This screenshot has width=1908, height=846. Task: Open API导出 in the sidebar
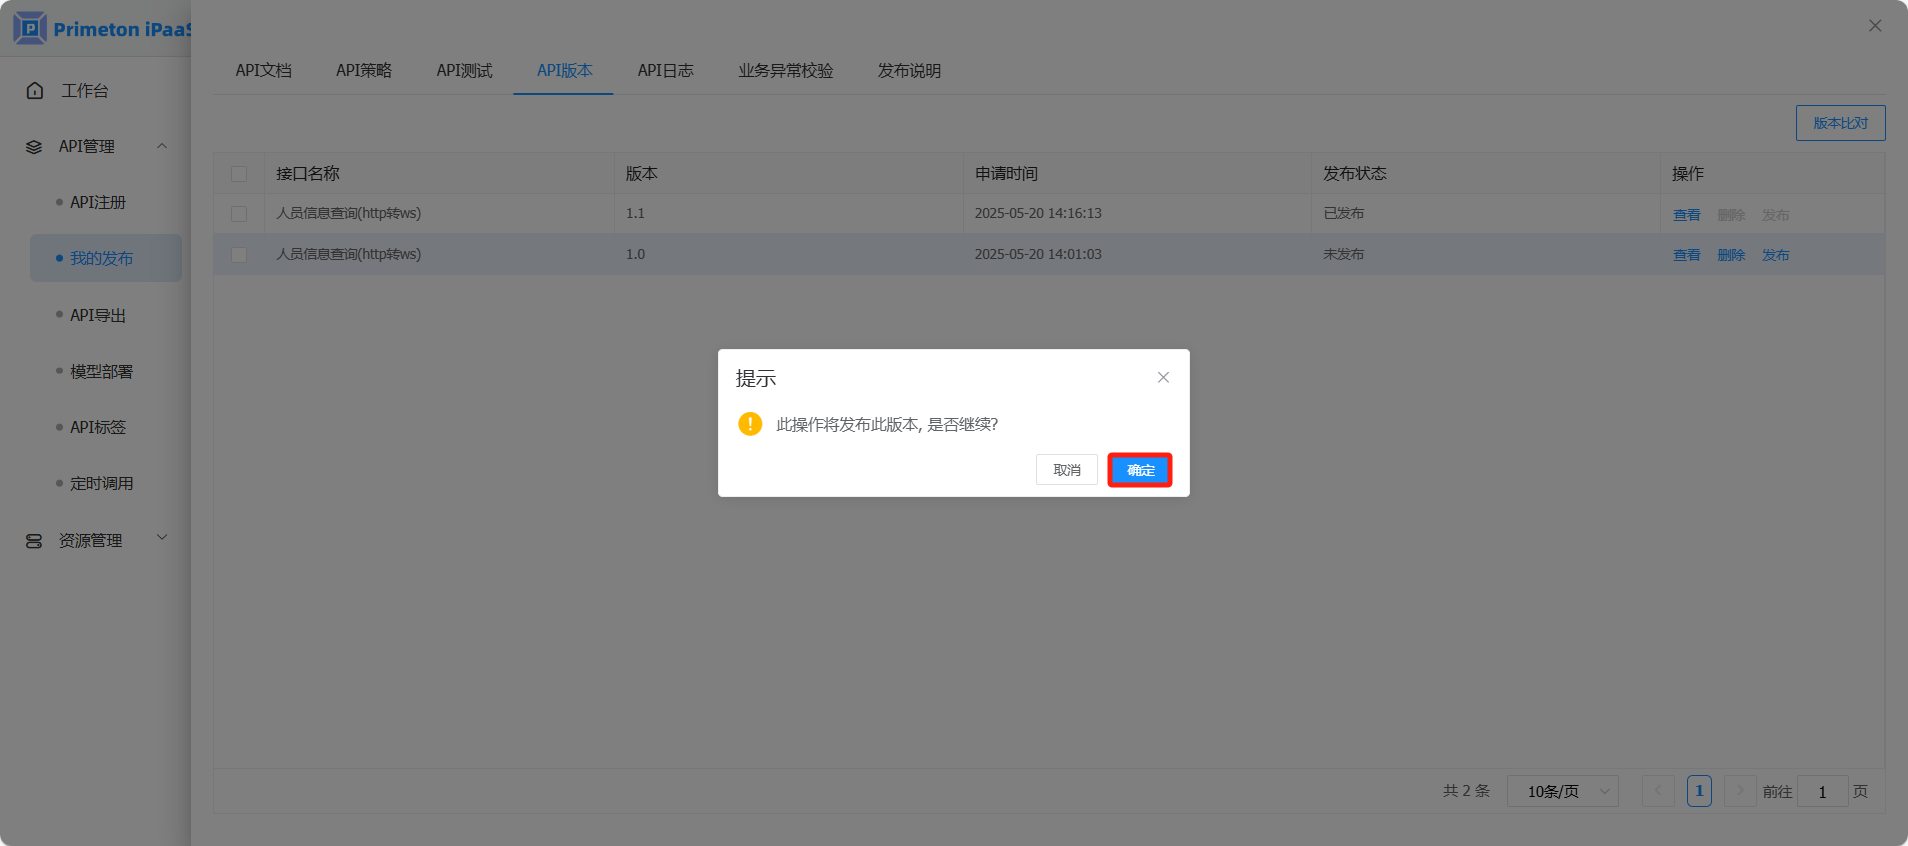coord(98,315)
